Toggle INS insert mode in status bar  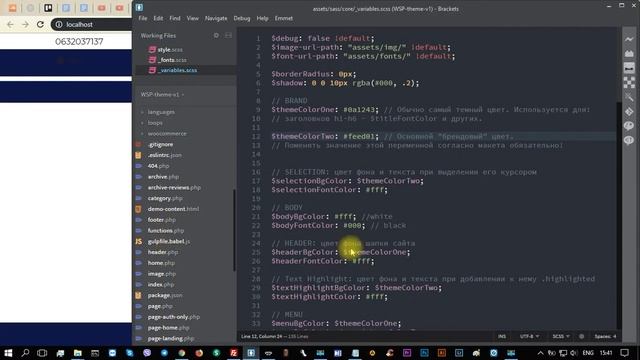point(502,336)
